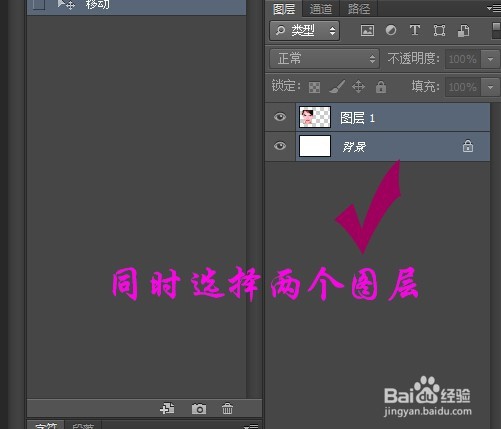Delete current history state trash icon
This screenshot has width=501, height=429.
click(x=227, y=408)
